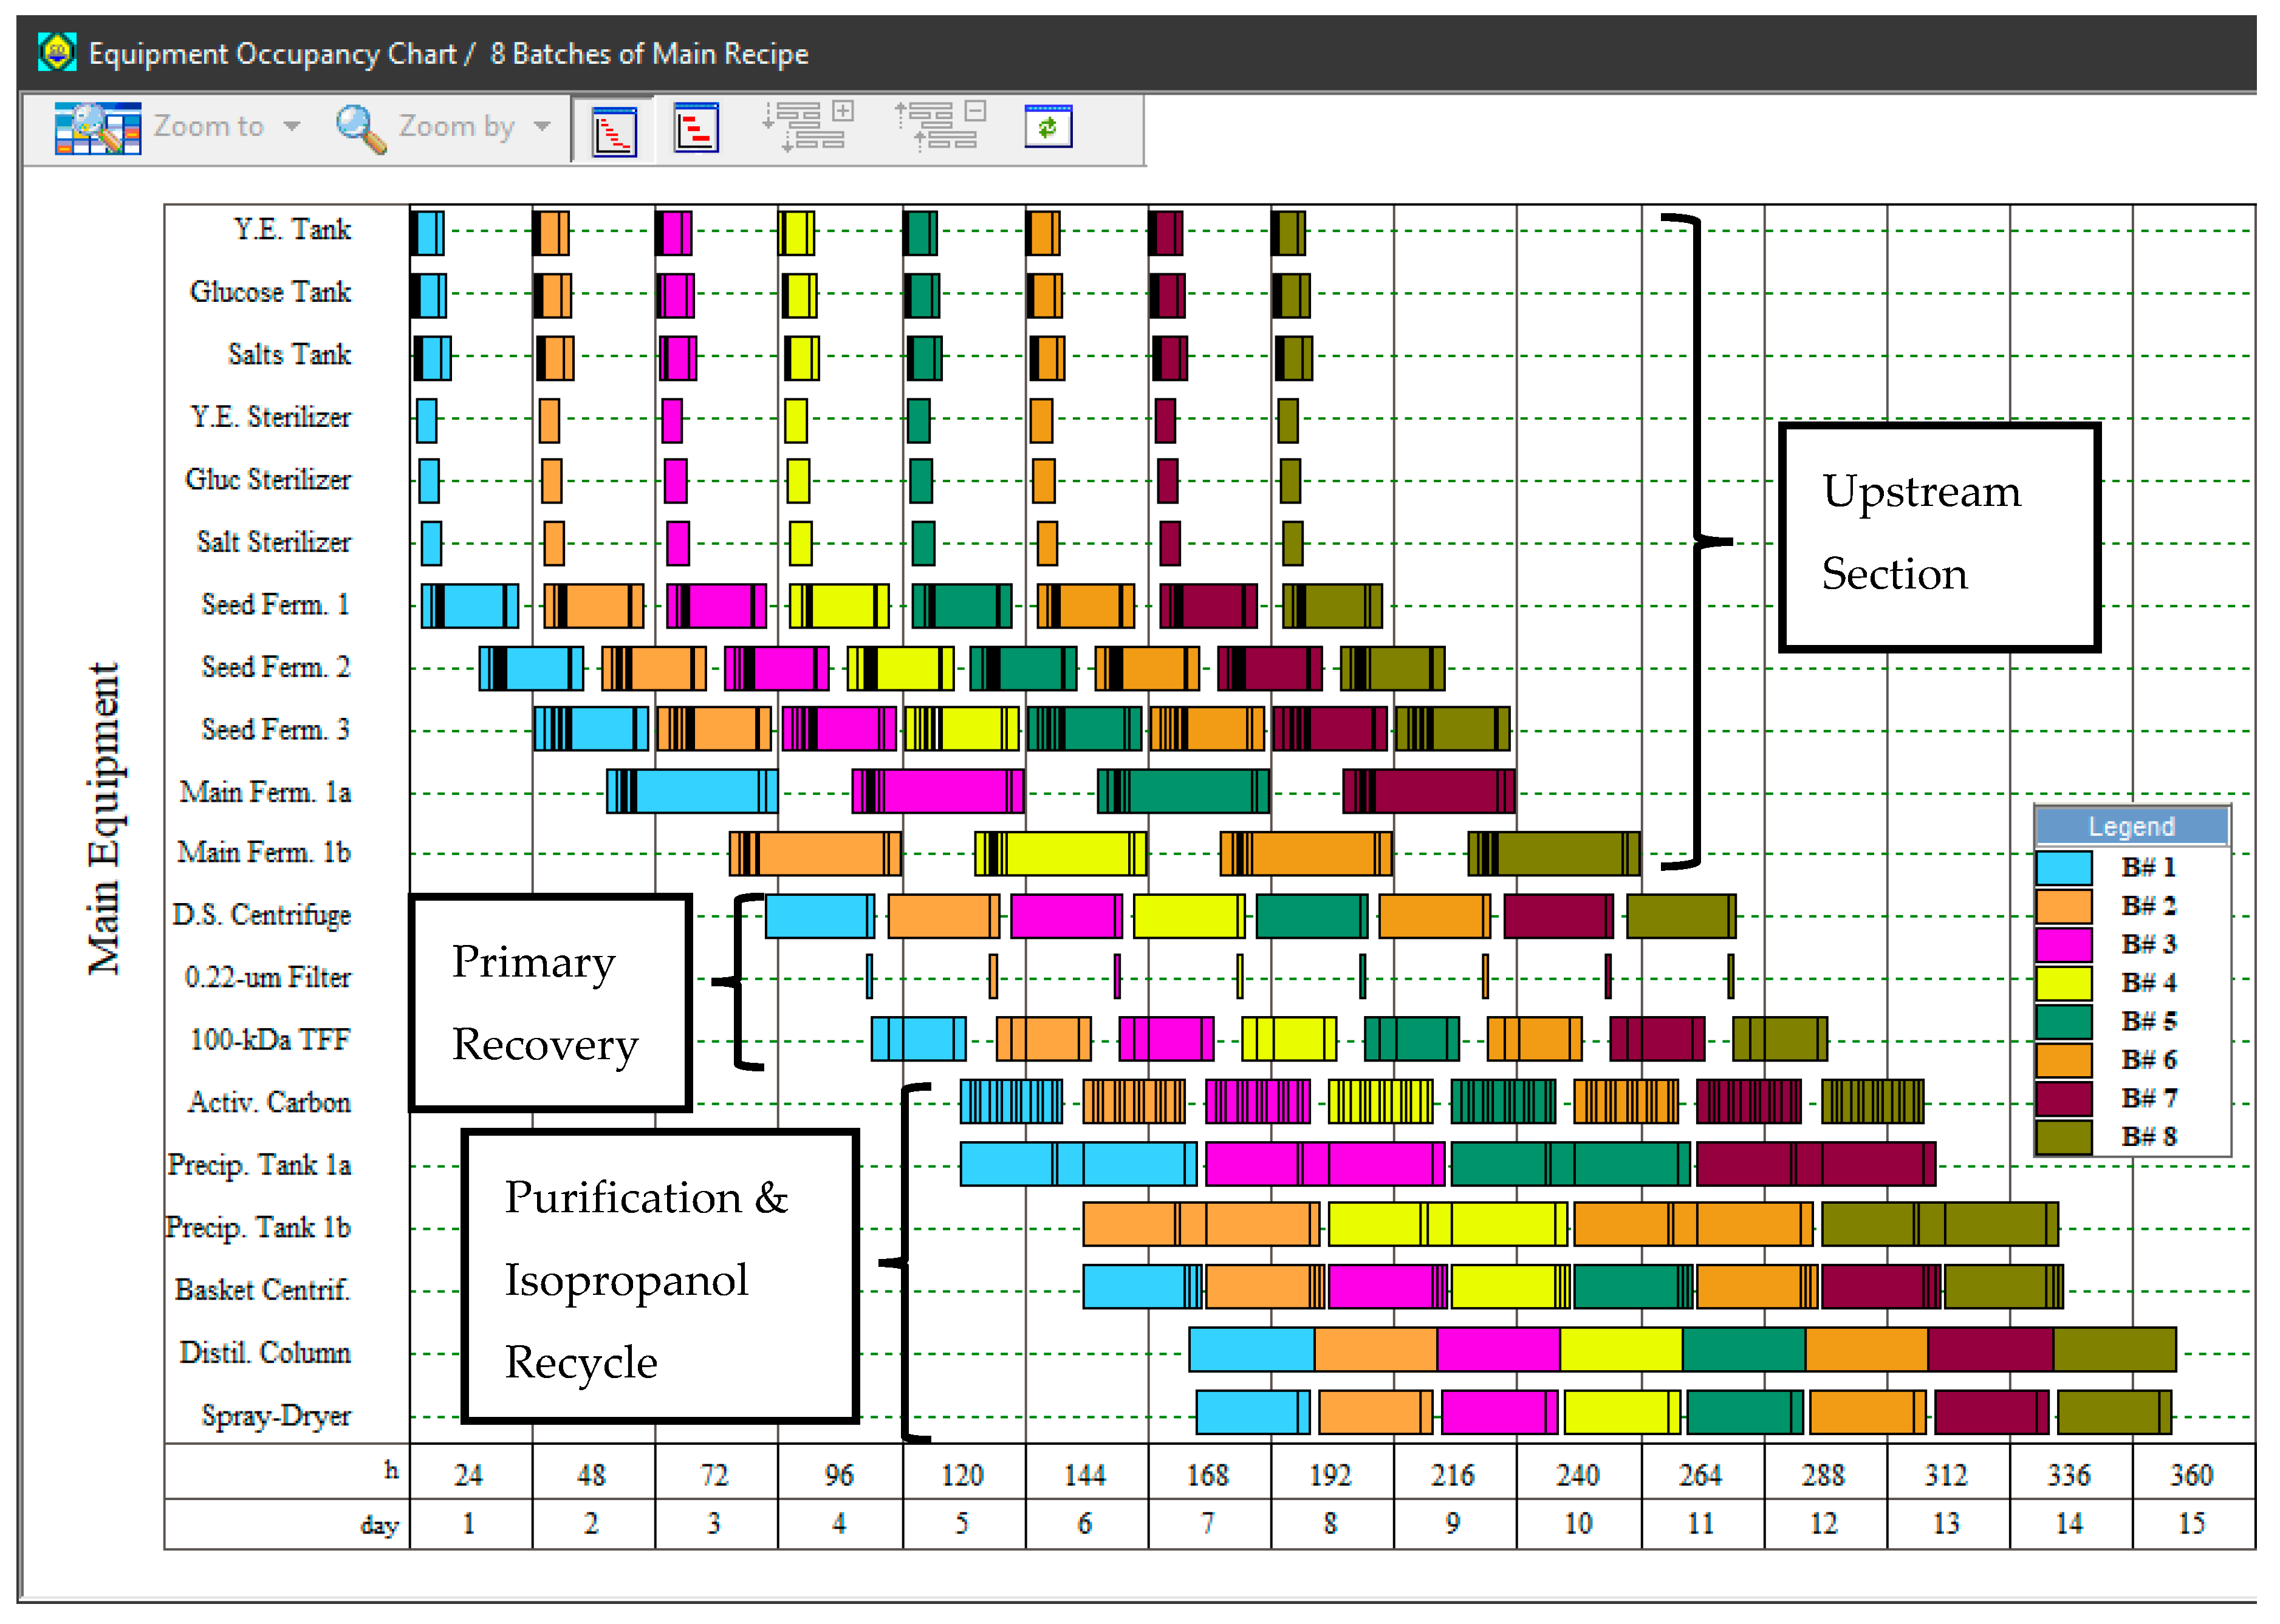Select the Y.E. Tank equipment row label
Viewport: 2280px width, 1624px height.
coord(292,230)
